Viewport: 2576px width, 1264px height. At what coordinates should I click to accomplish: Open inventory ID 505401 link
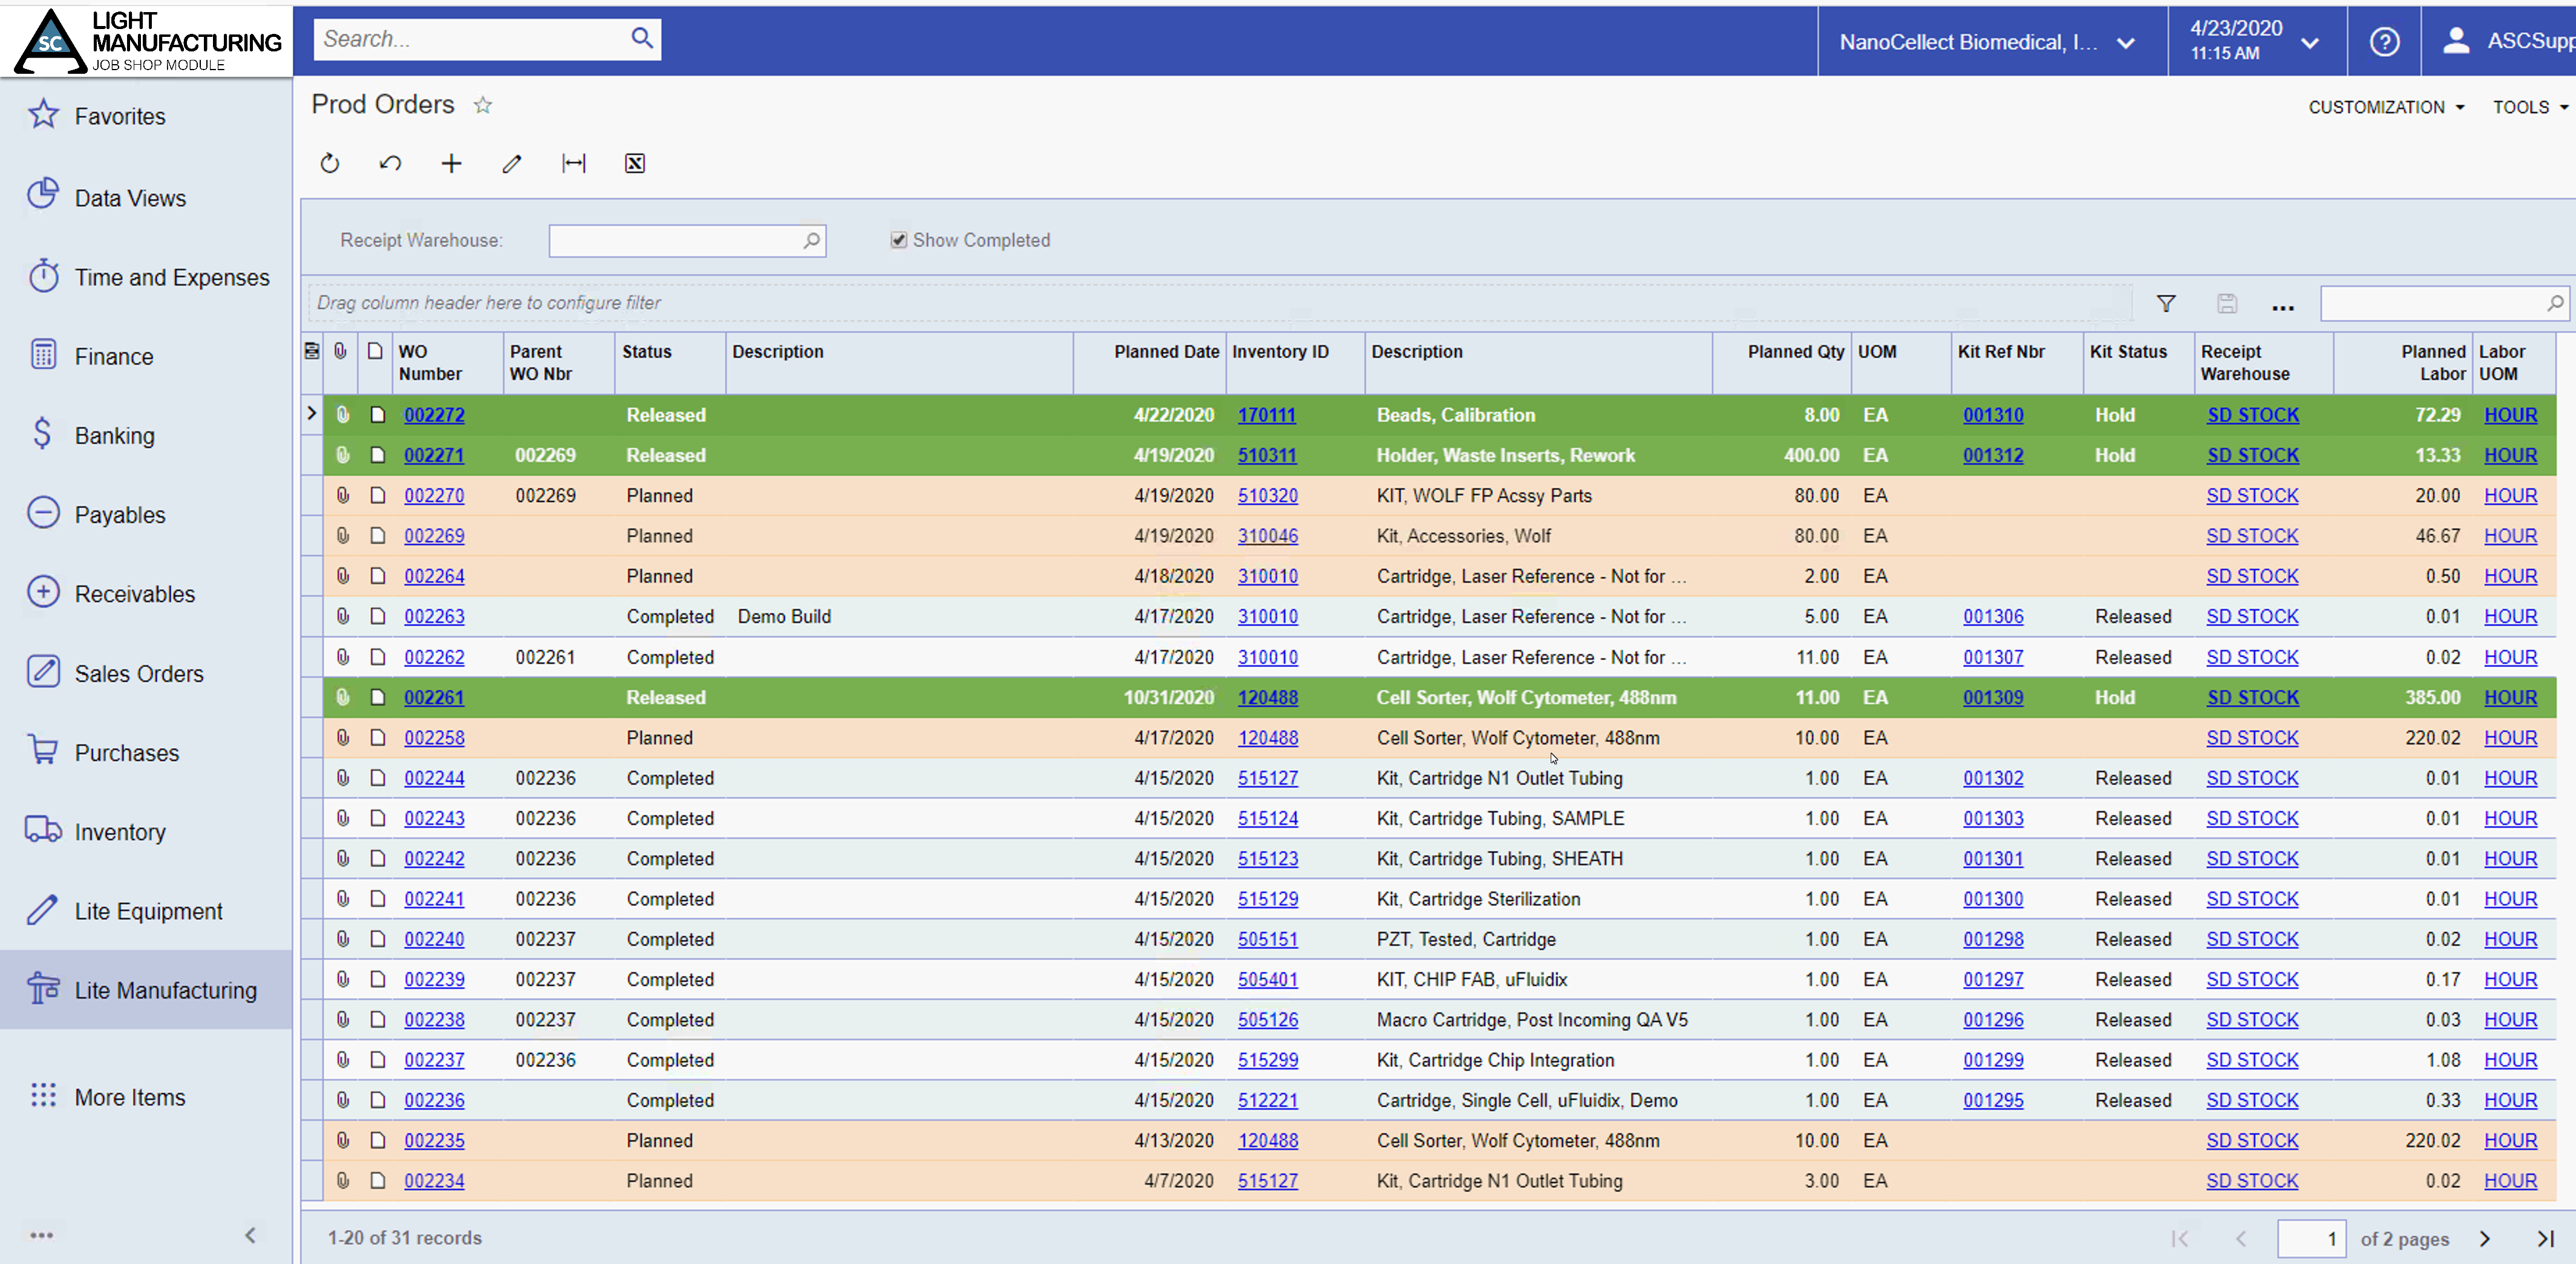[1267, 979]
